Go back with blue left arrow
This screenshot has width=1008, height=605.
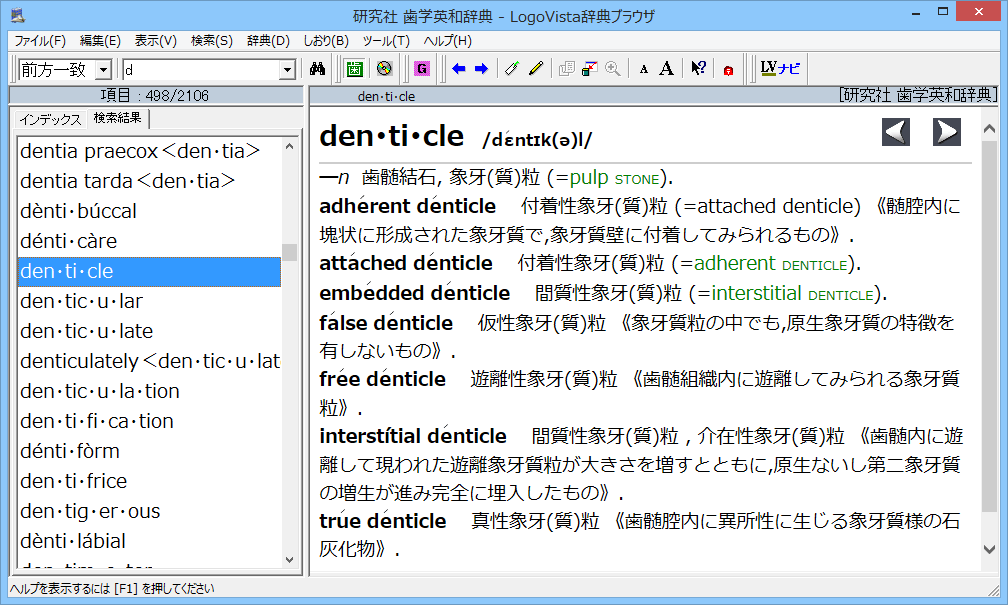(458, 69)
